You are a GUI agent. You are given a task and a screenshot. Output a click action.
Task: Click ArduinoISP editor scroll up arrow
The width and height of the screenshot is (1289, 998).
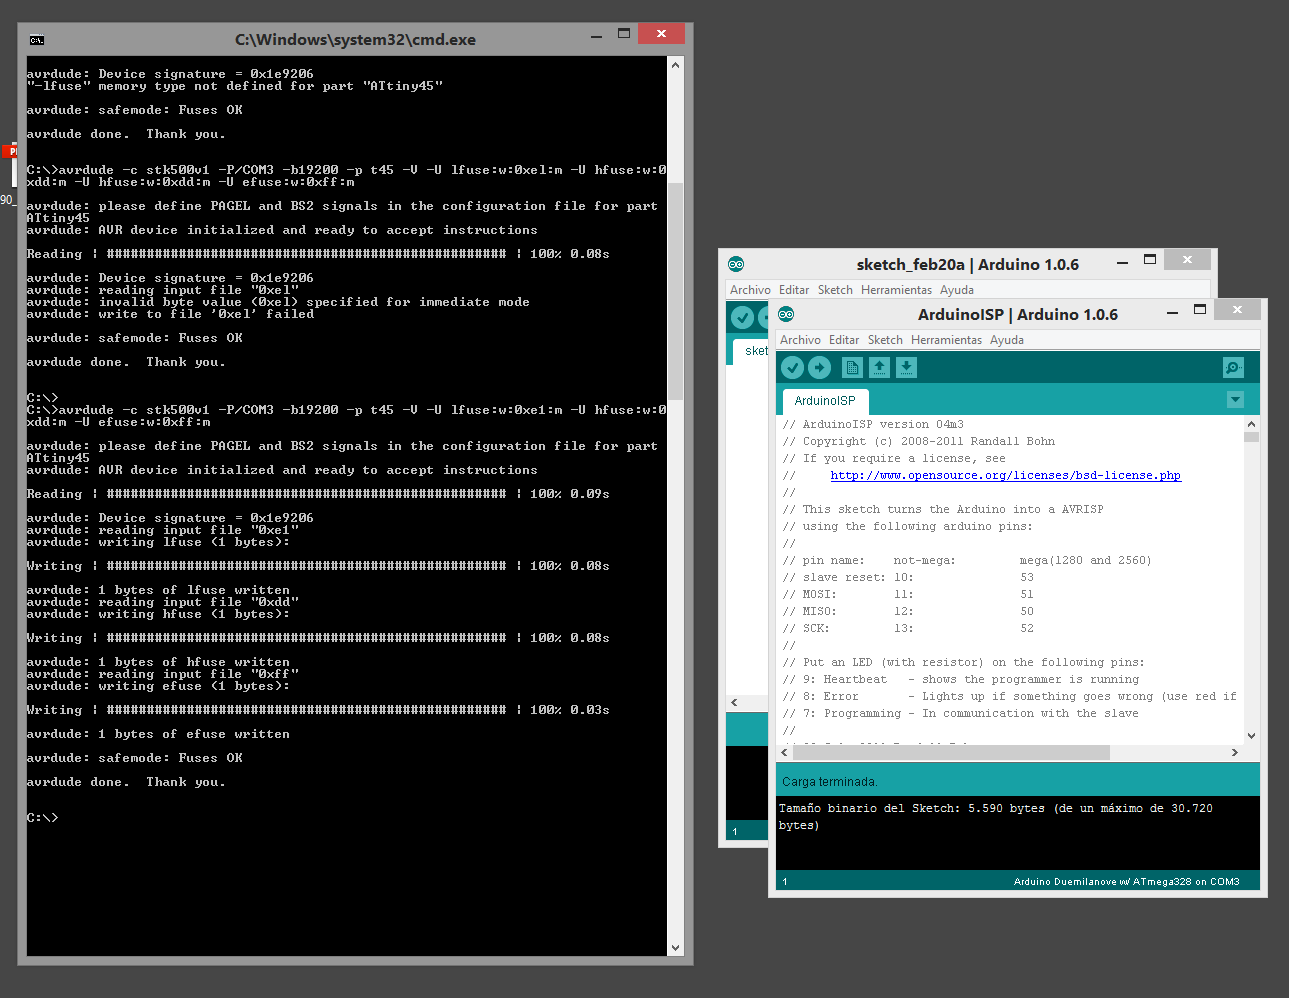(x=1252, y=424)
